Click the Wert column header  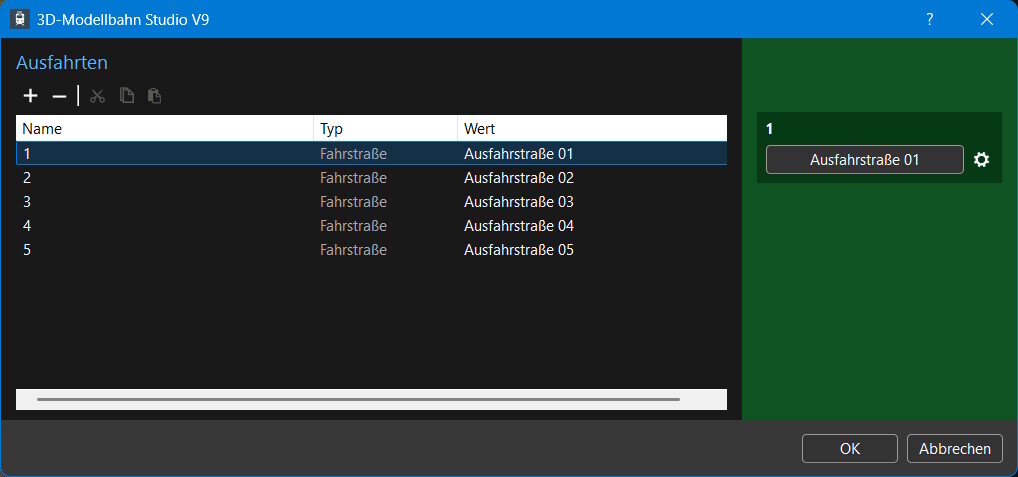click(590, 129)
